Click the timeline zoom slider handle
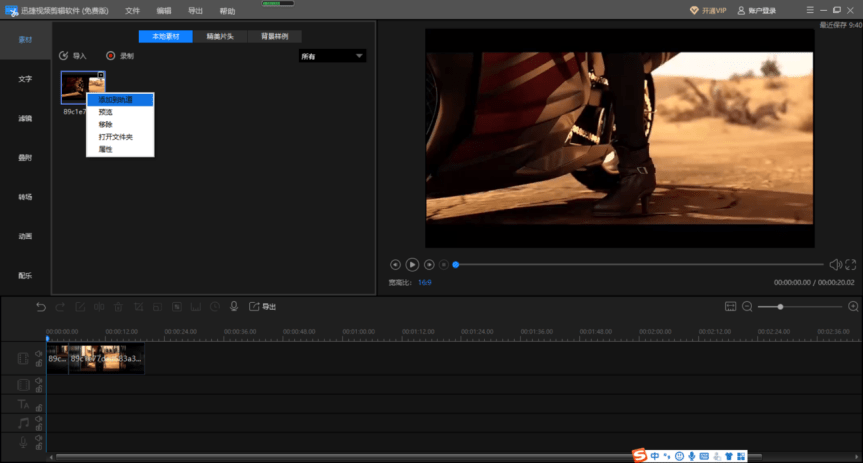The height and width of the screenshot is (463, 863). 780,307
